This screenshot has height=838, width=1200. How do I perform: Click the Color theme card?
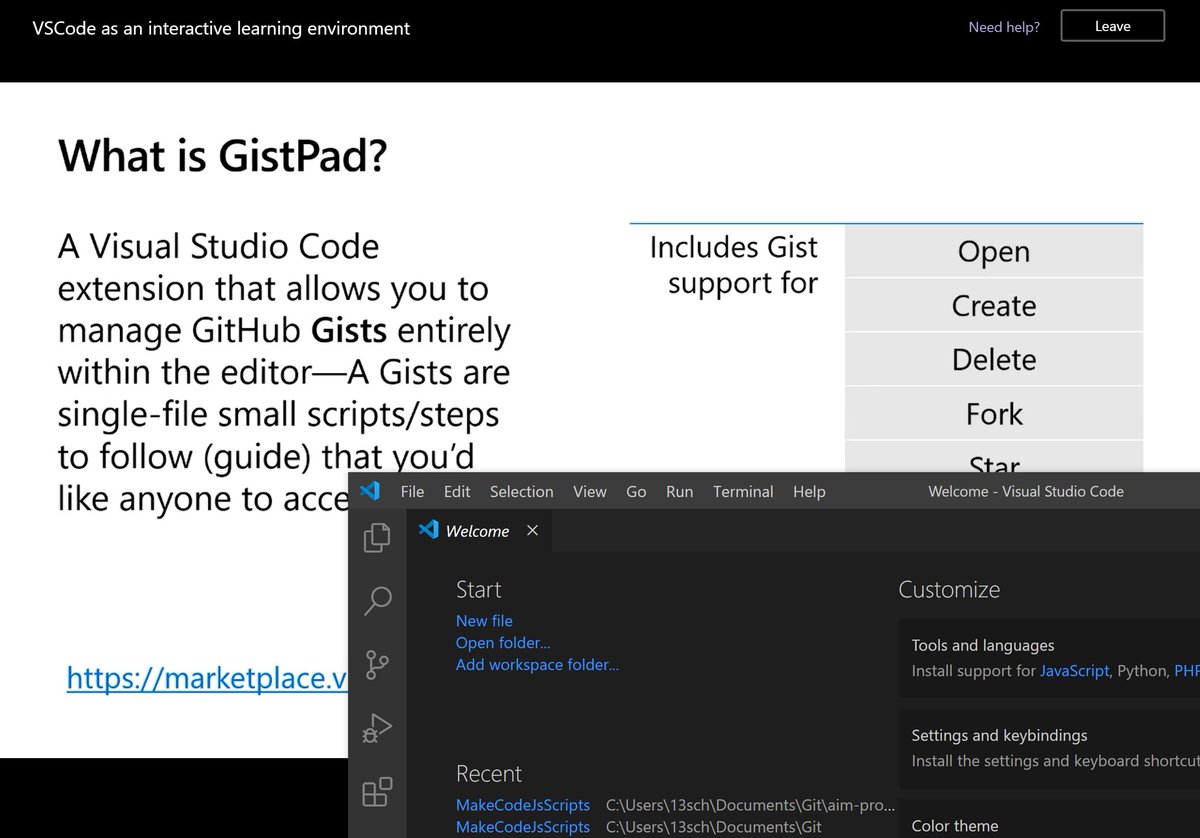(1050, 819)
